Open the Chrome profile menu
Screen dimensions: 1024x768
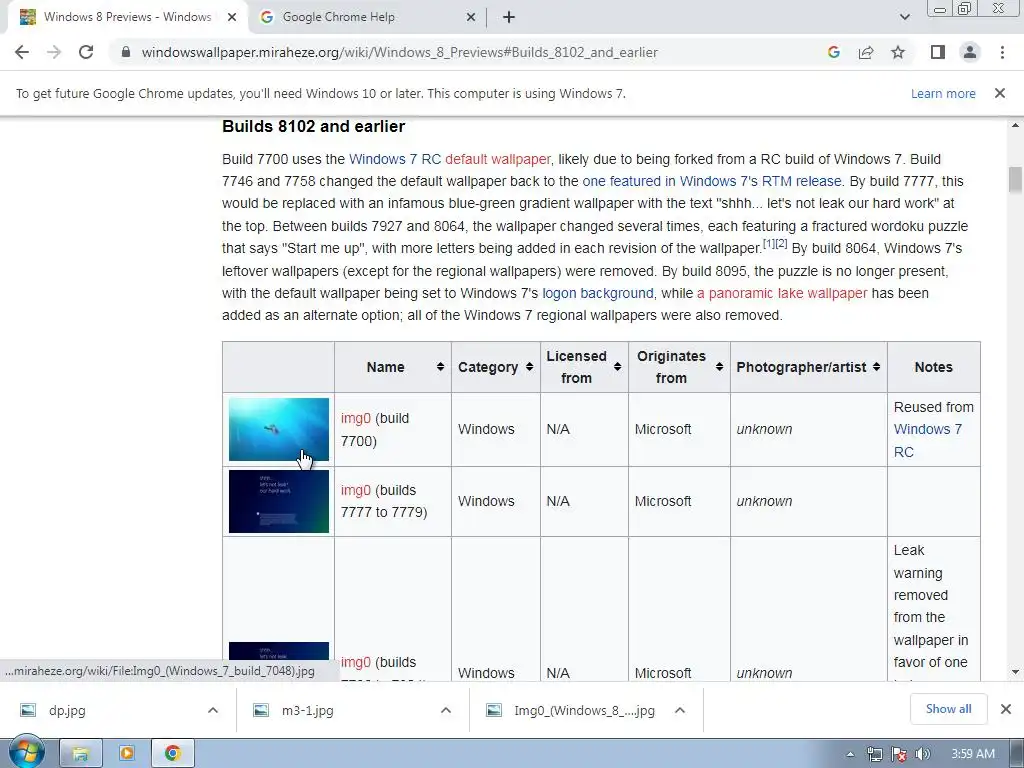click(x=970, y=52)
